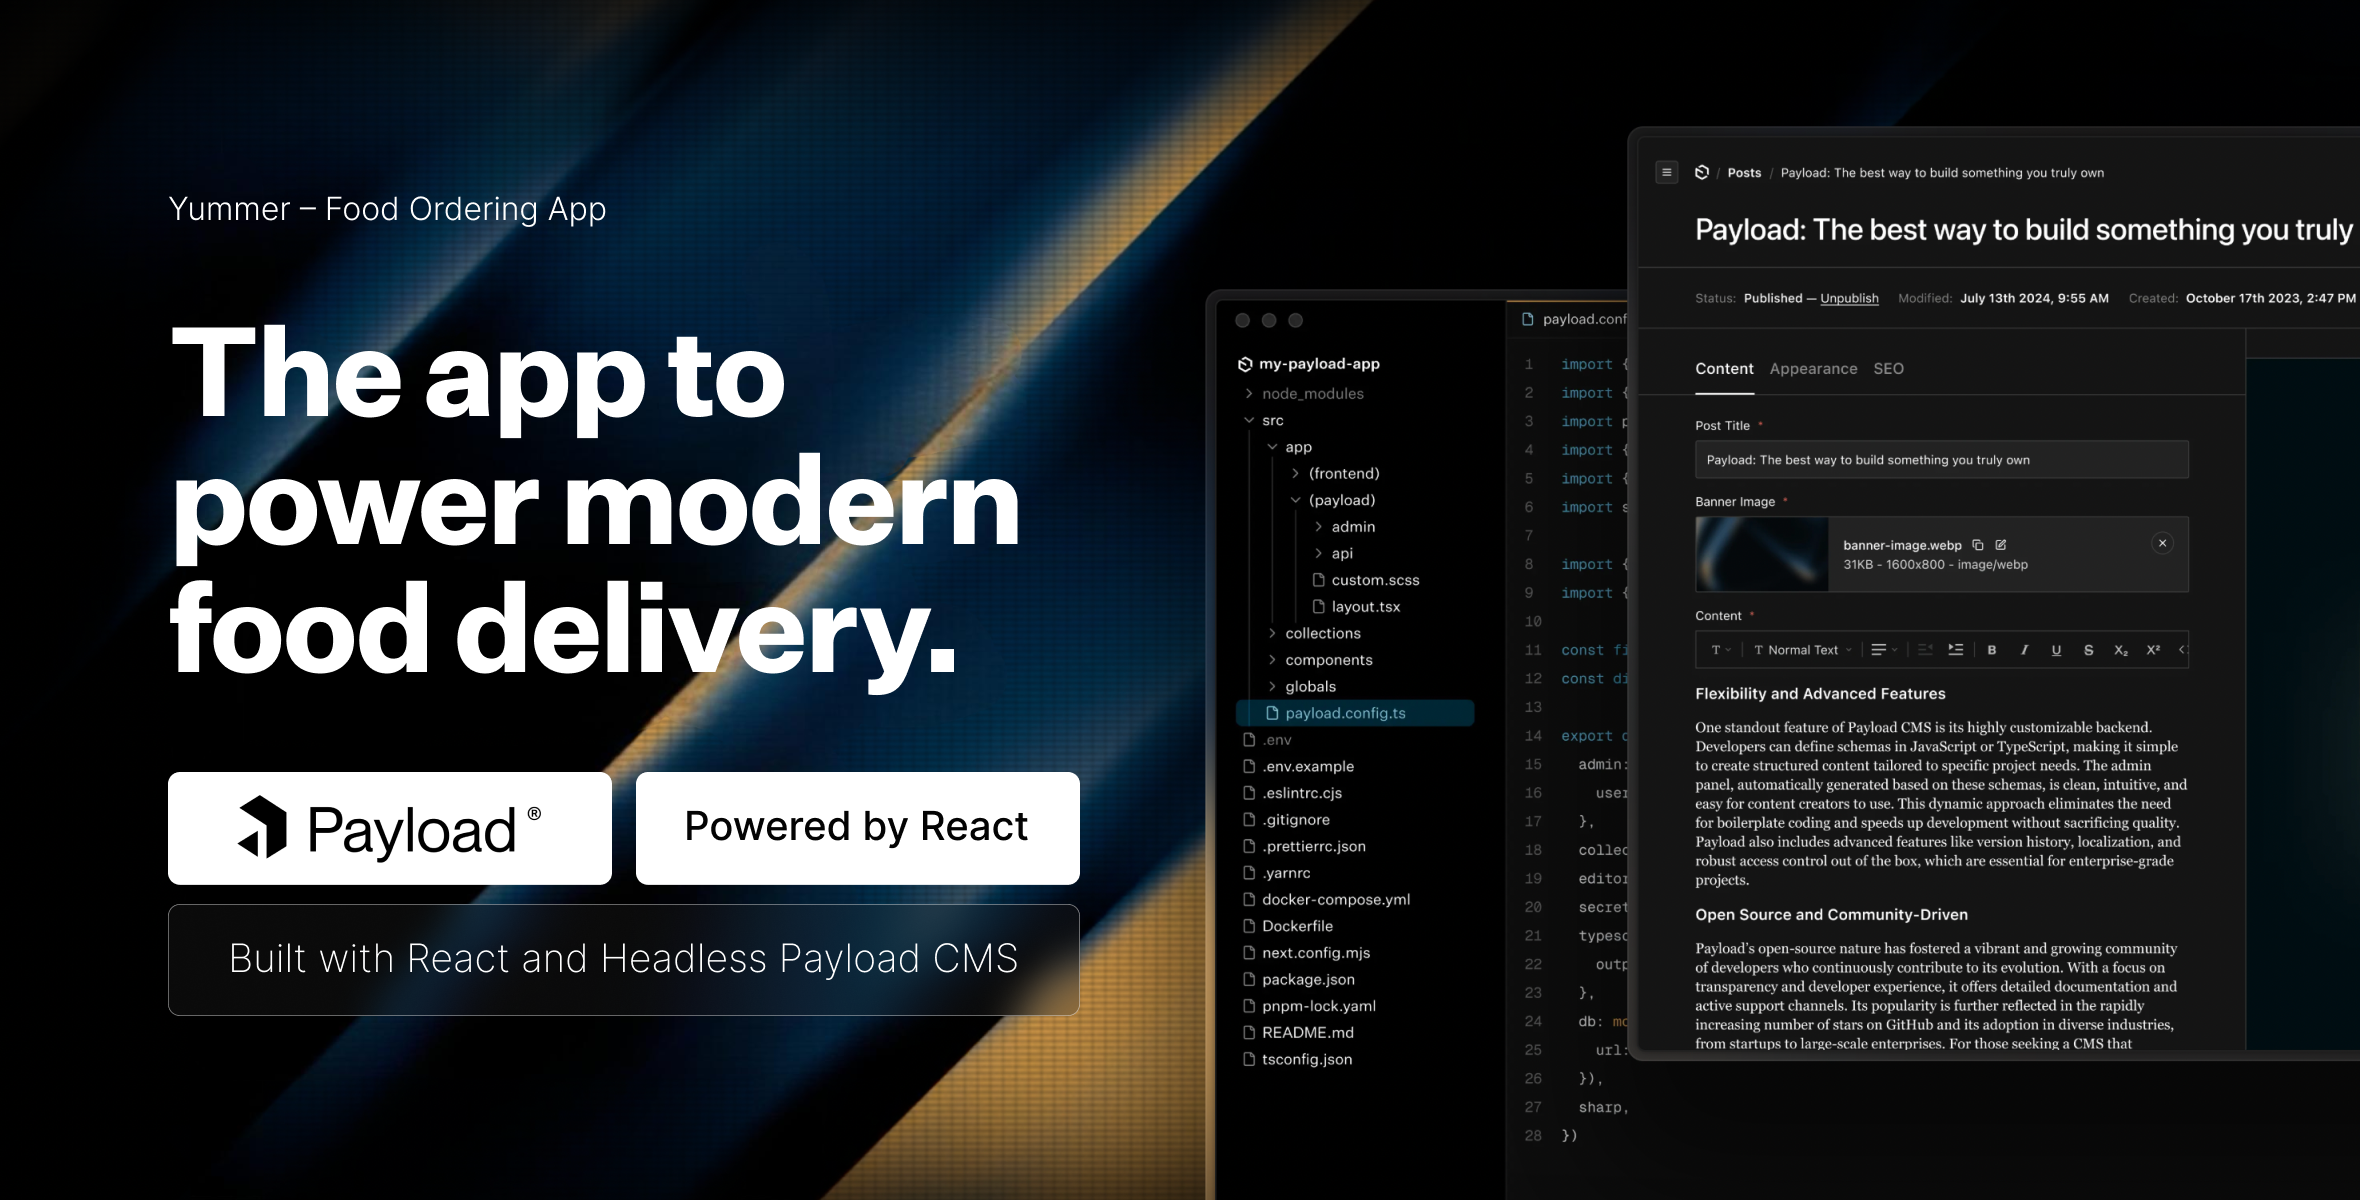2360x1200 pixels.
Task: Select the subscript formatting icon
Action: click(x=2120, y=650)
